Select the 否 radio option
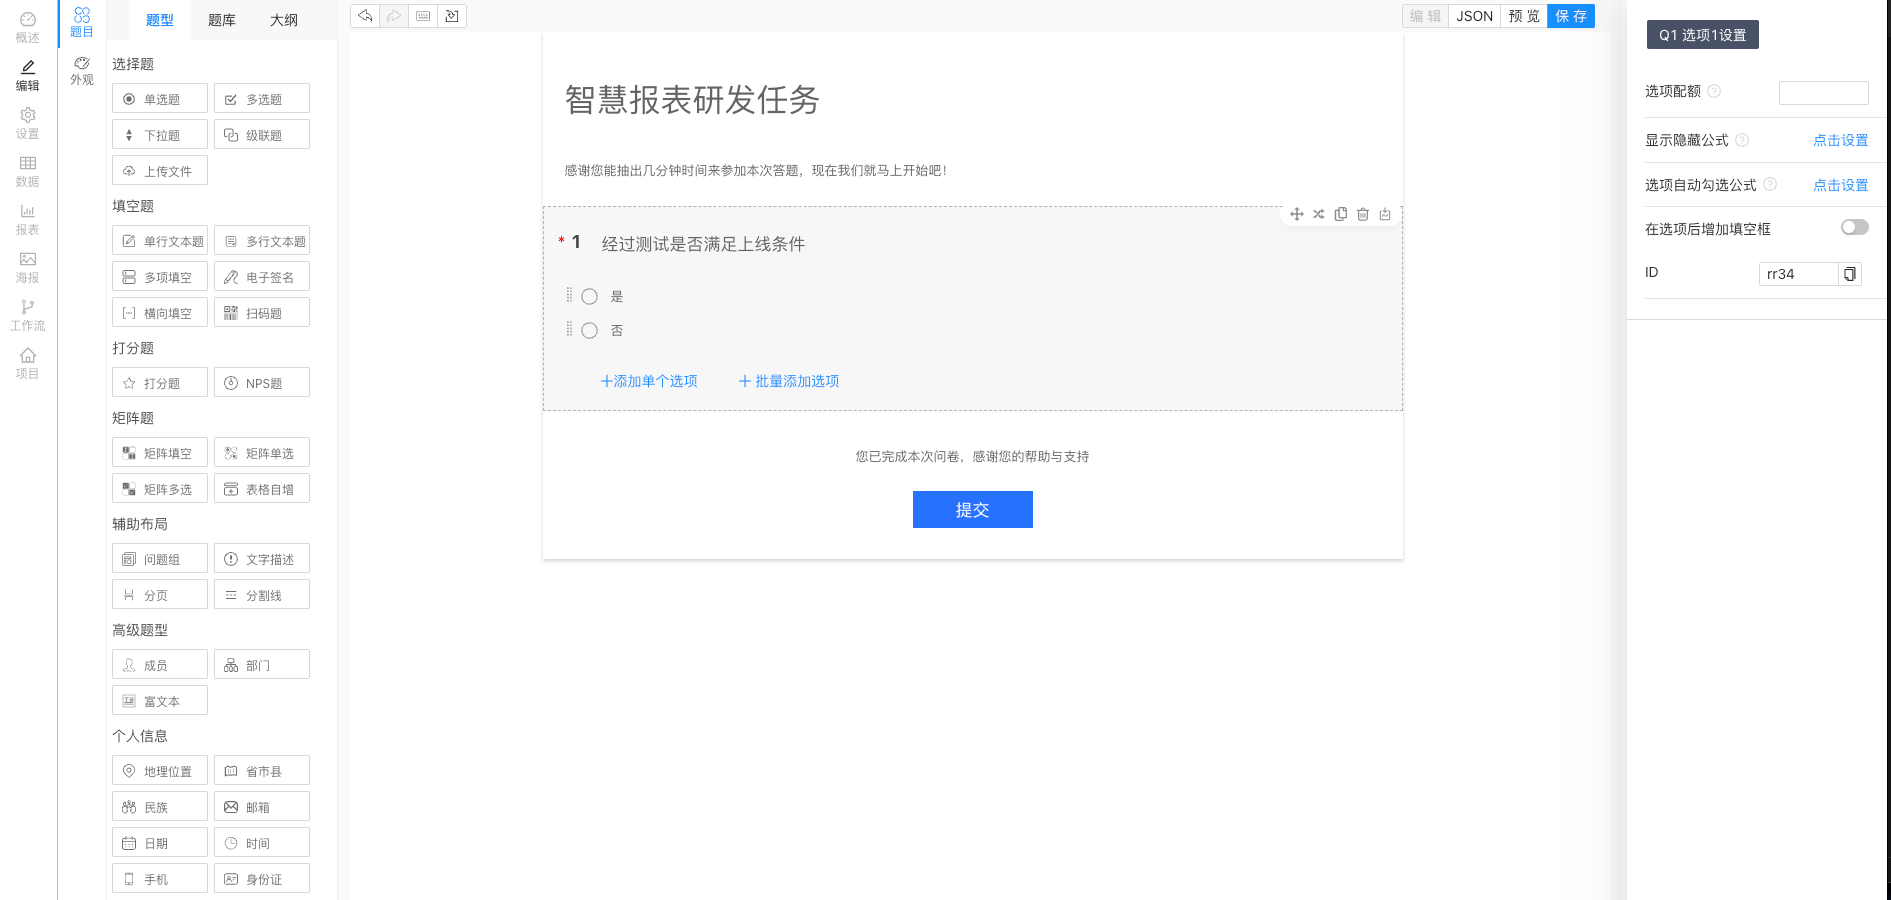Image resolution: width=1891 pixels, height=900 pixels. coord(589,330)
